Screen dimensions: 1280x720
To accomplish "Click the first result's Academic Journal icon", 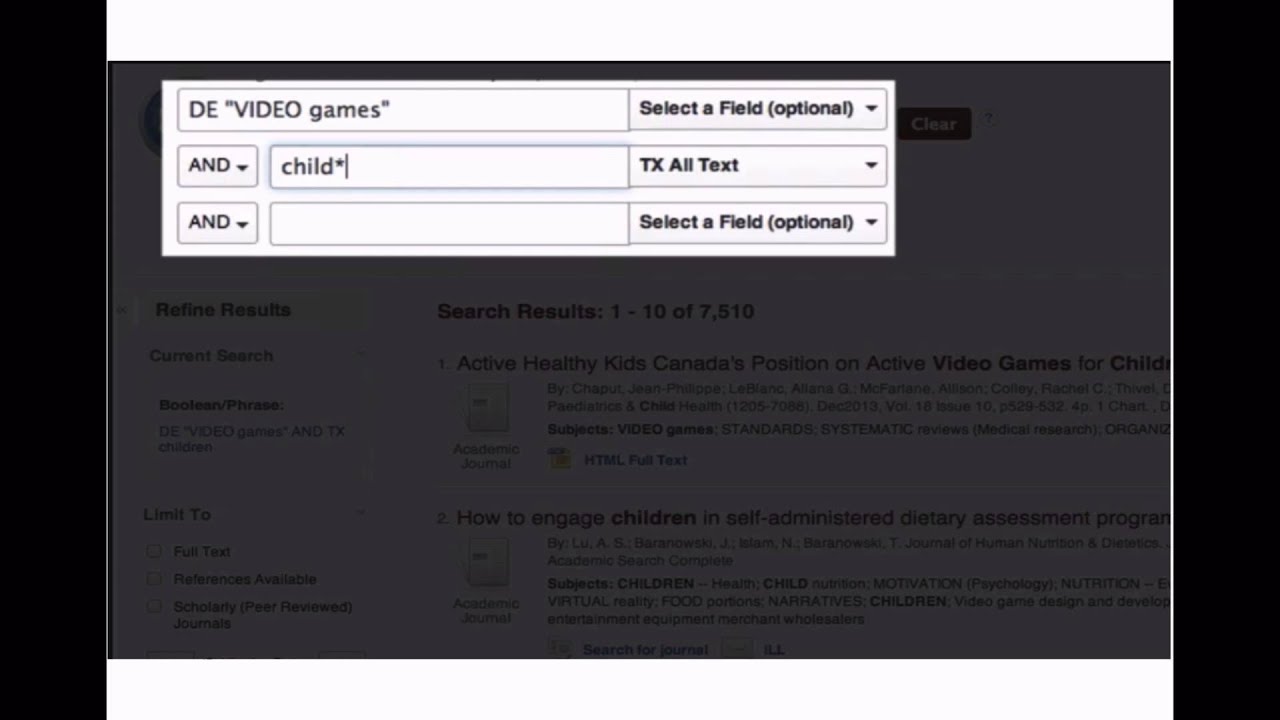I will tap(485, 410).
